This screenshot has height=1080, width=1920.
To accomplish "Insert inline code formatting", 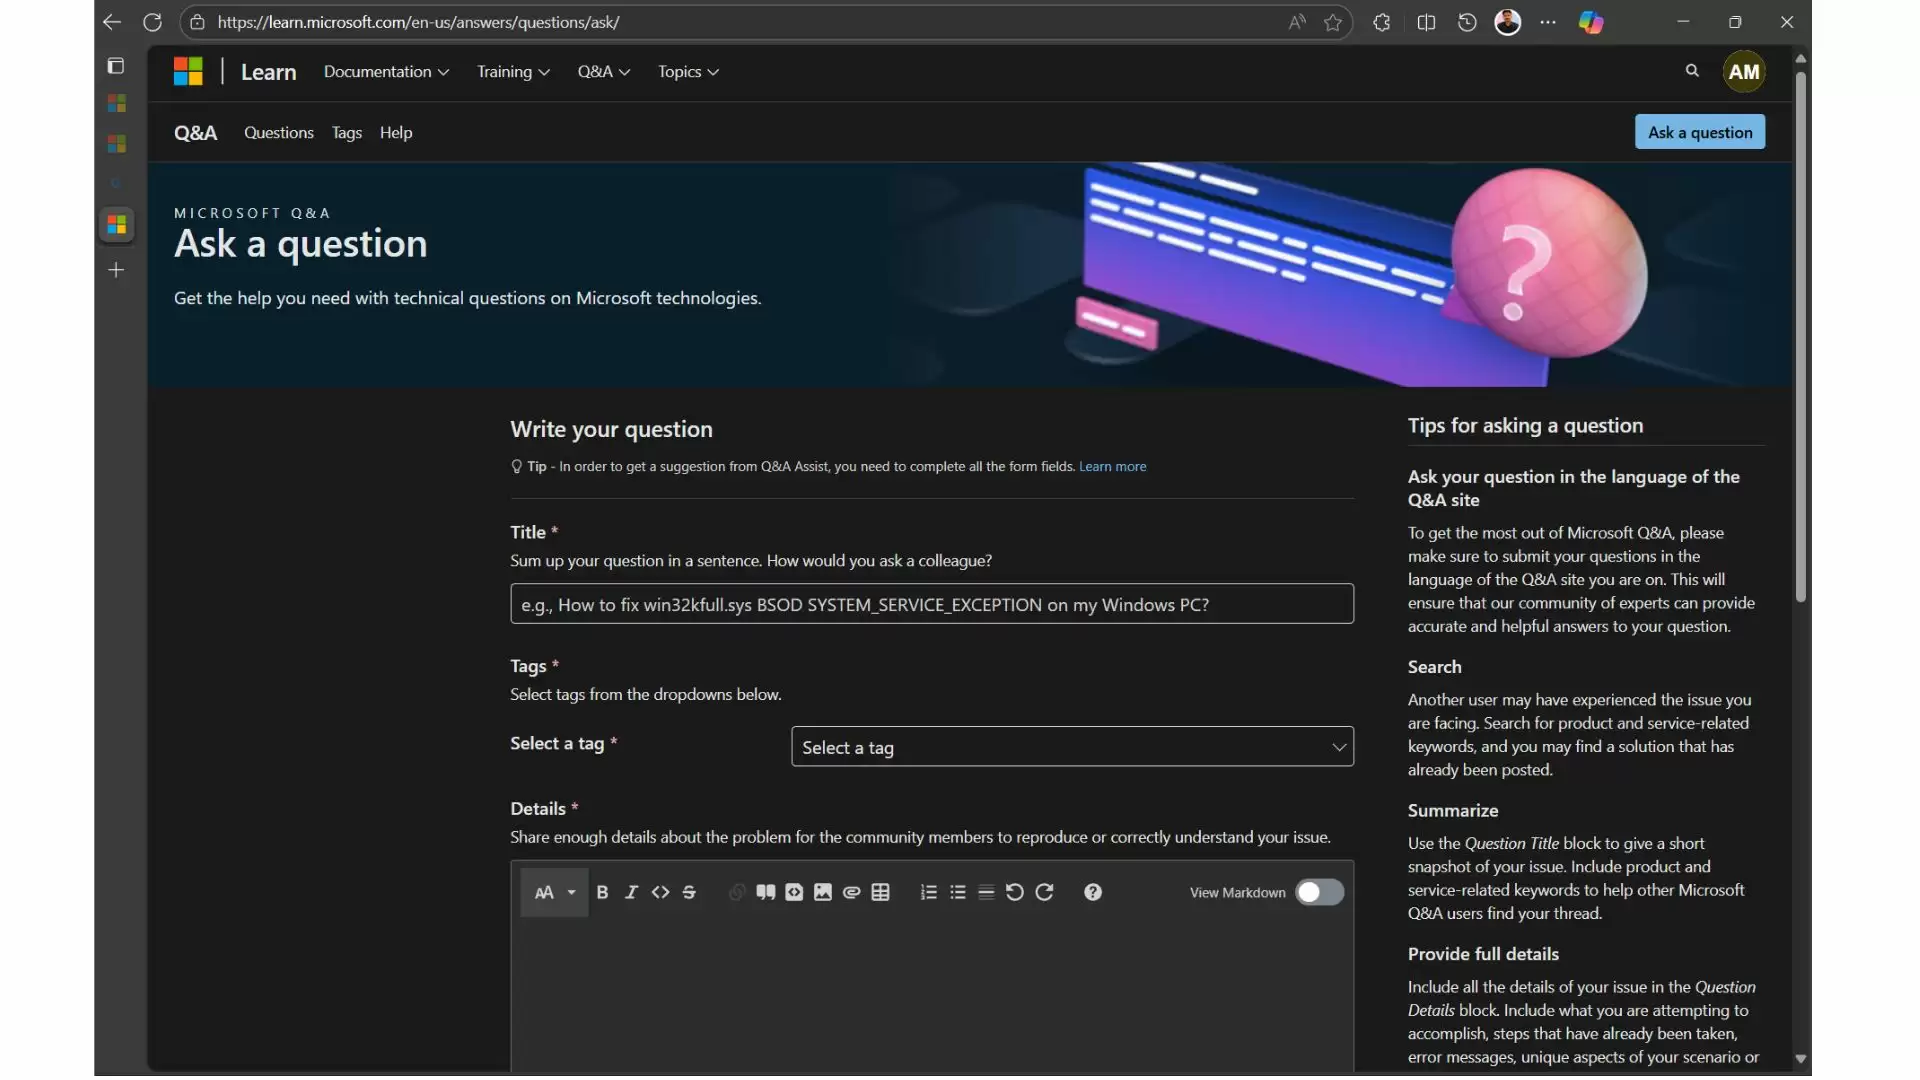I will pos(660,892).
